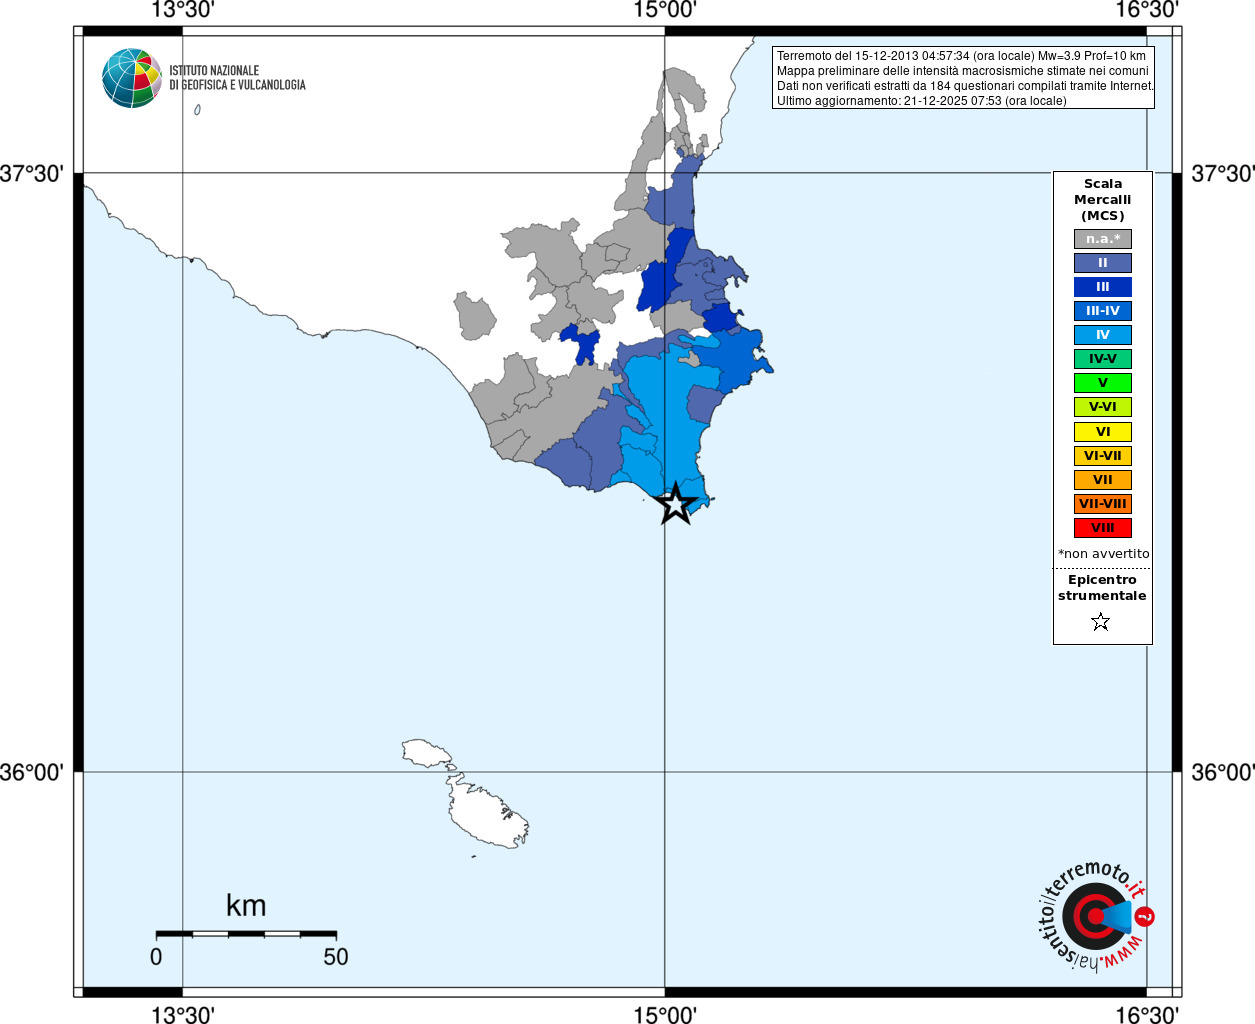Click the top 15°00' longitude label
Screen dimensions: 1255x1024
coord(665,10)
